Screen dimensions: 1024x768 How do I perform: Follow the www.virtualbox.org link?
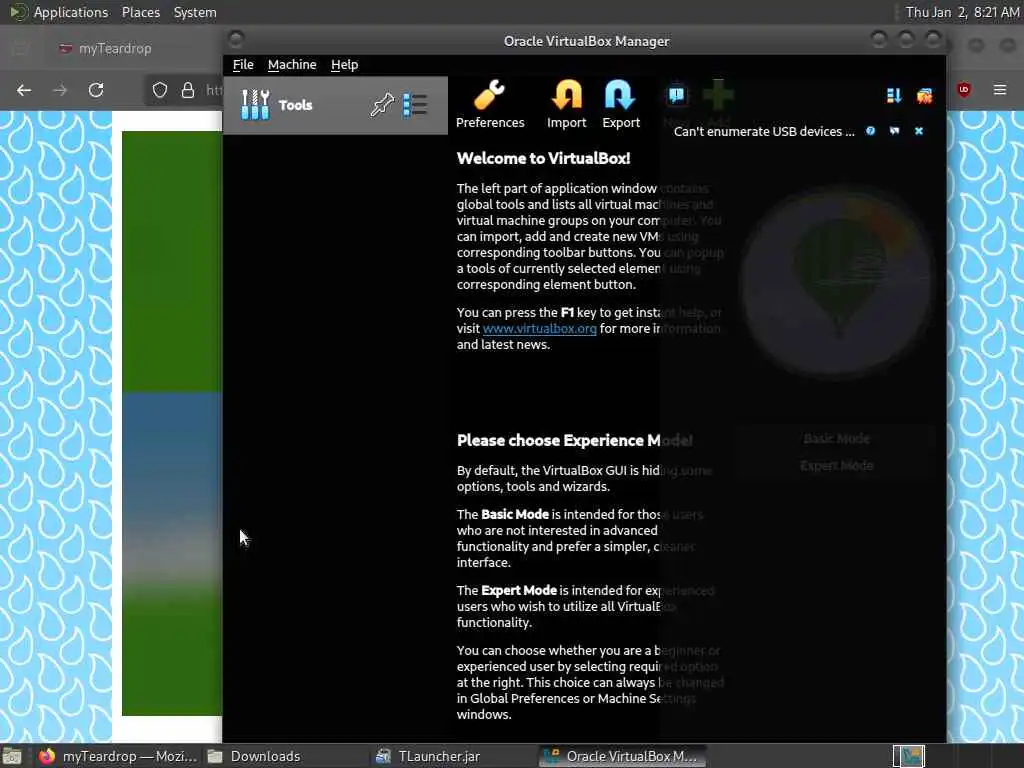tap(539, 328)
